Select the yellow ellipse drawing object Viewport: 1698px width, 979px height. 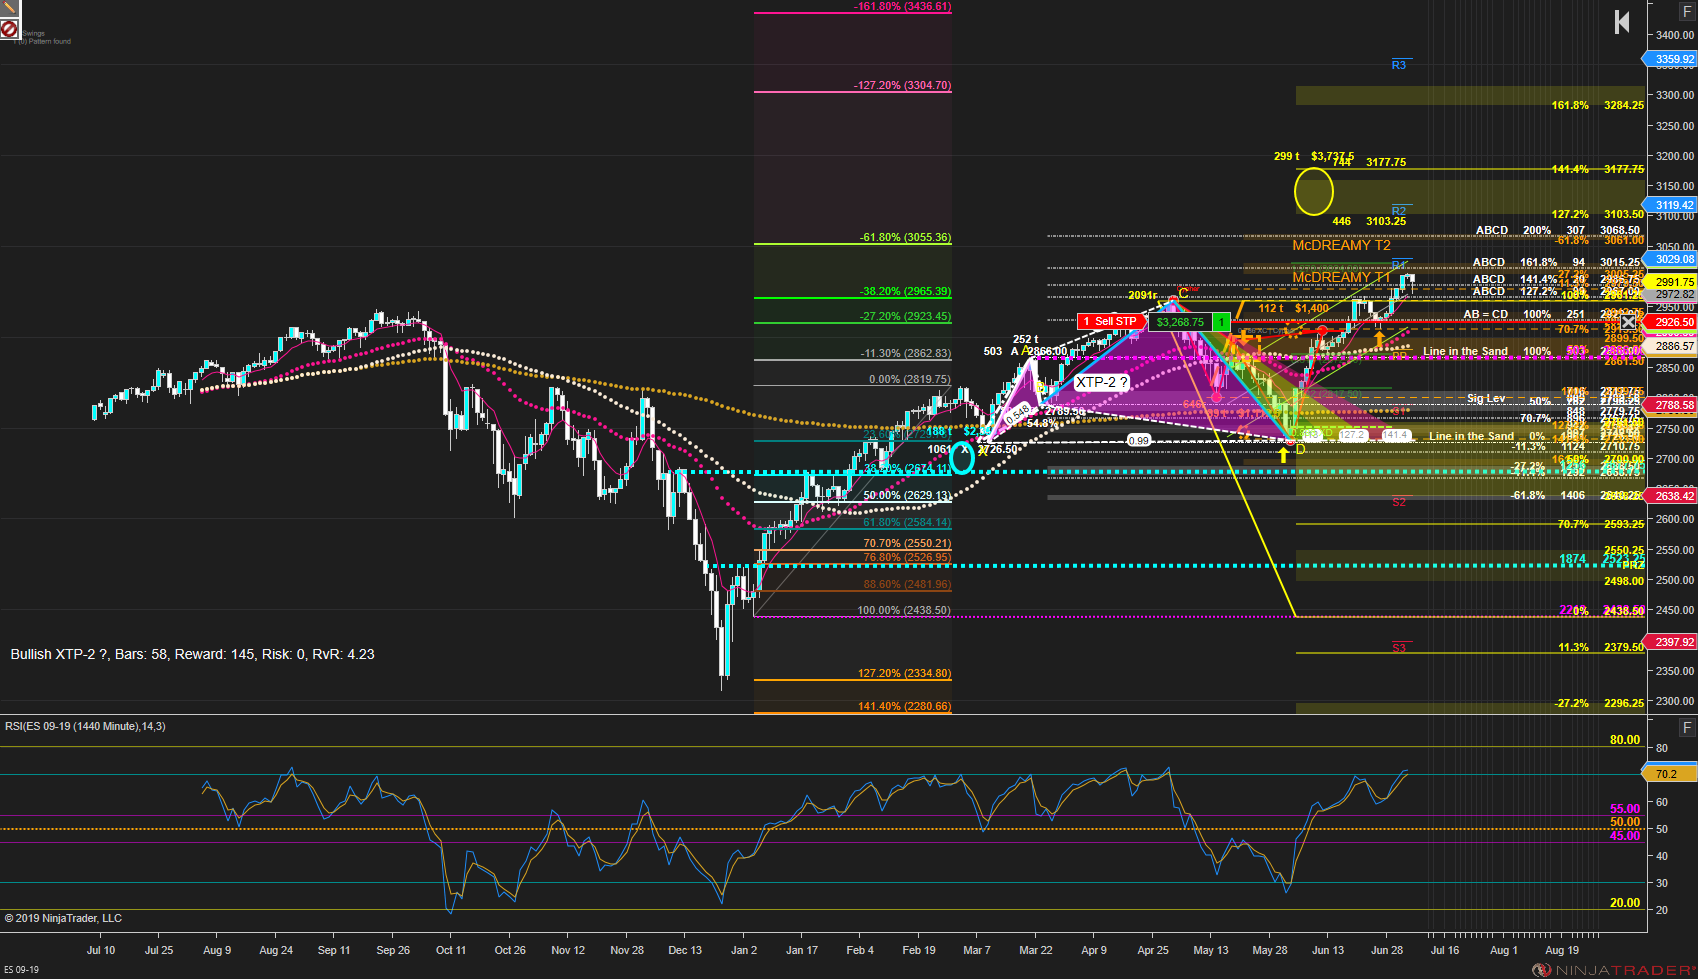[1314, 191]
